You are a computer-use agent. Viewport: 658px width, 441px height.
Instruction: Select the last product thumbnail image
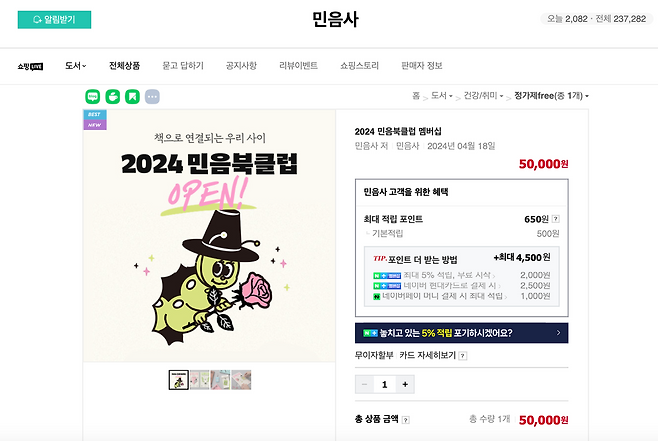241,380
